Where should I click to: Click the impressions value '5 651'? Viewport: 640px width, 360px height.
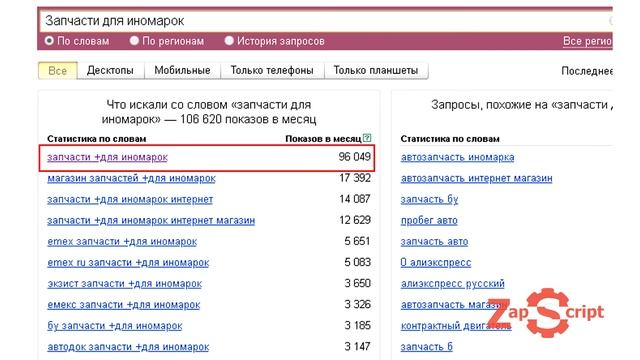[357, 241]
